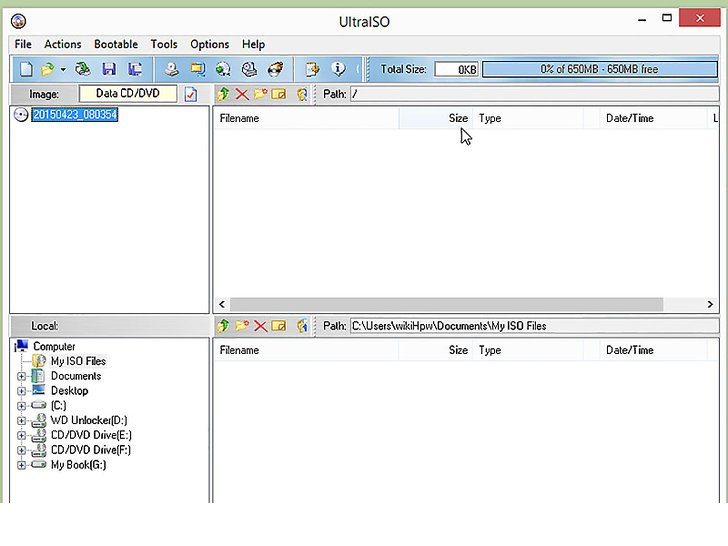This screenshot has width=728, height=546.
Task: Save the image with floppy disk icon
Action: coord(109,69)
